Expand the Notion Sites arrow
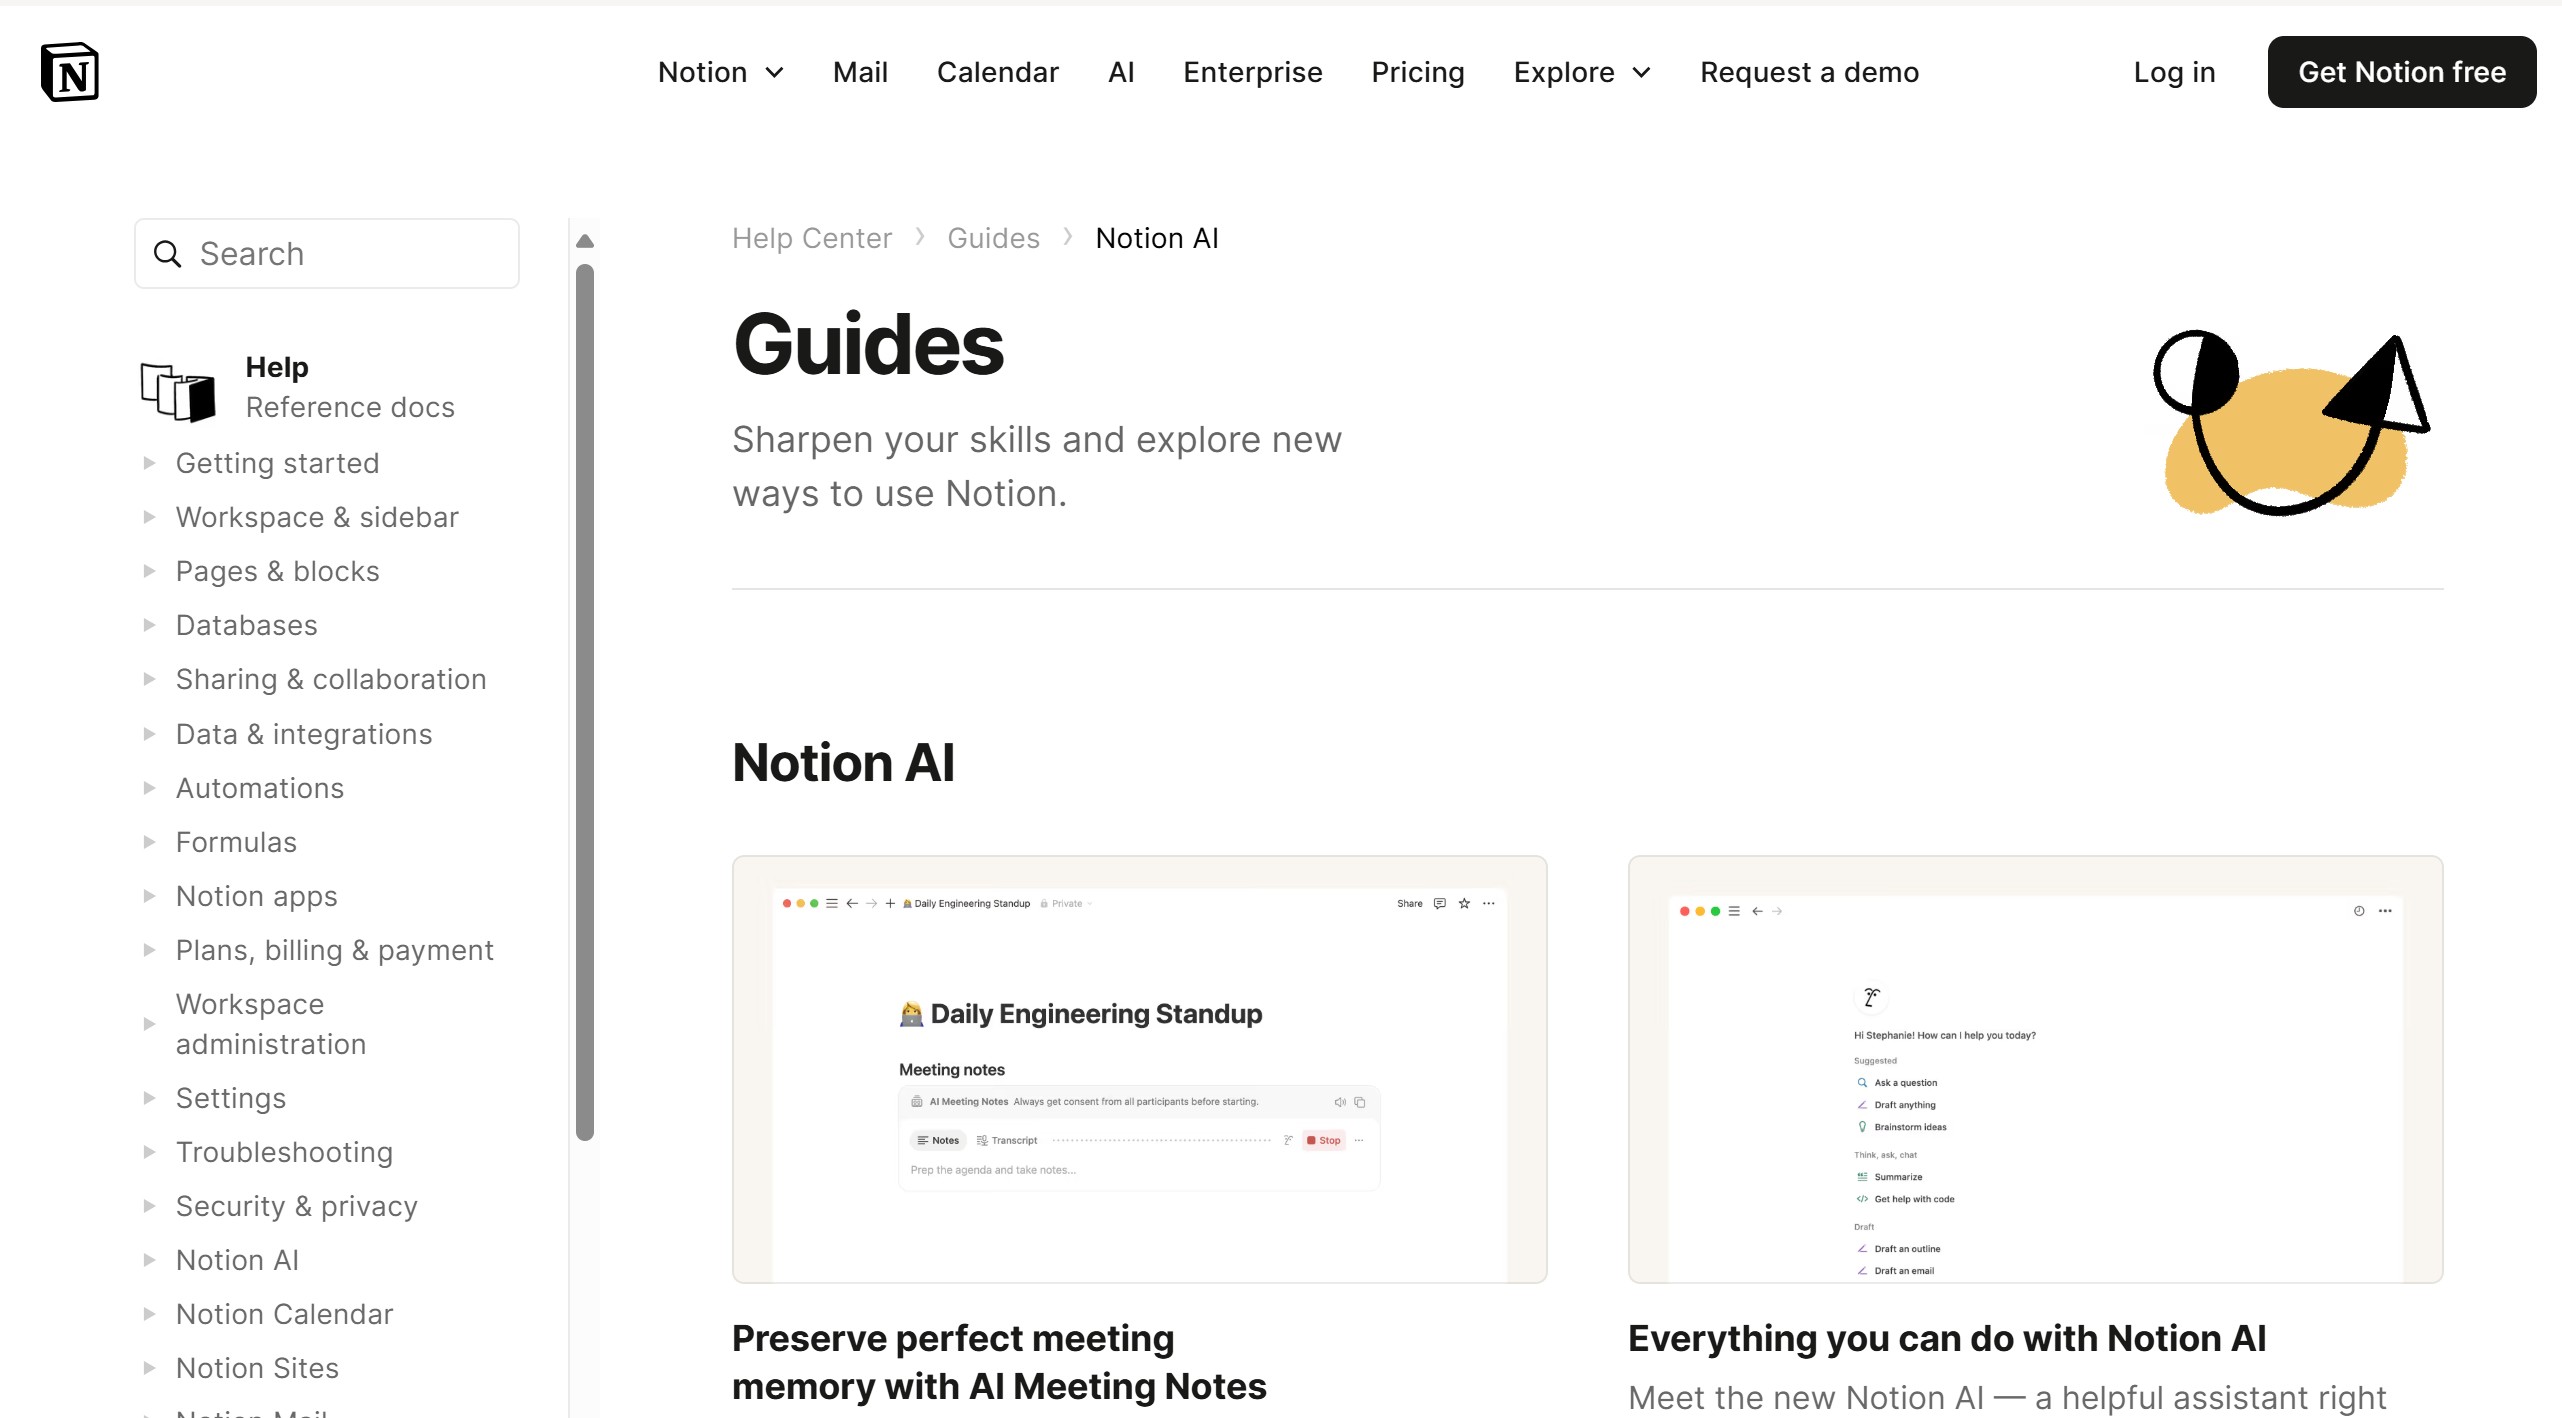The height and width of the screenshot is (1418, 2562). click(149, 1368)
